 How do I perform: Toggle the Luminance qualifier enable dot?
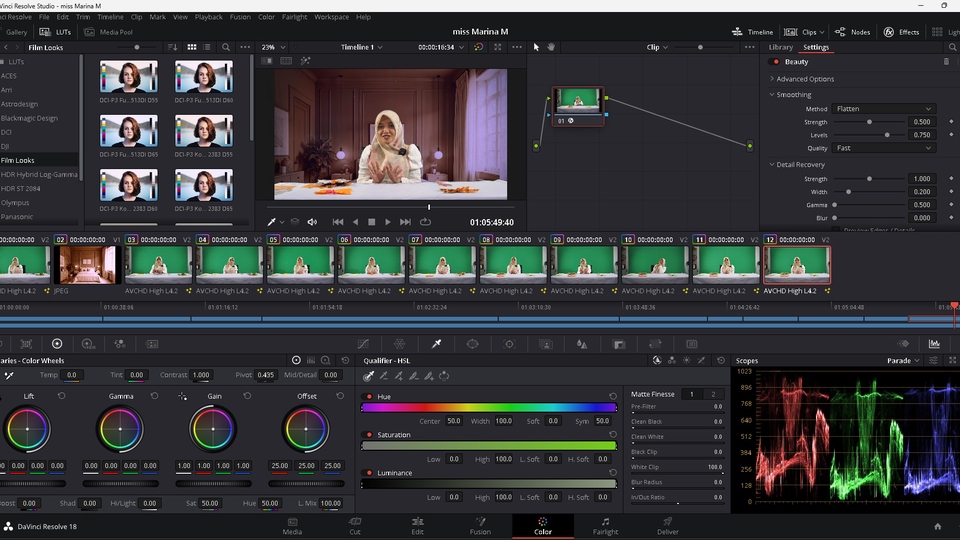369,473
